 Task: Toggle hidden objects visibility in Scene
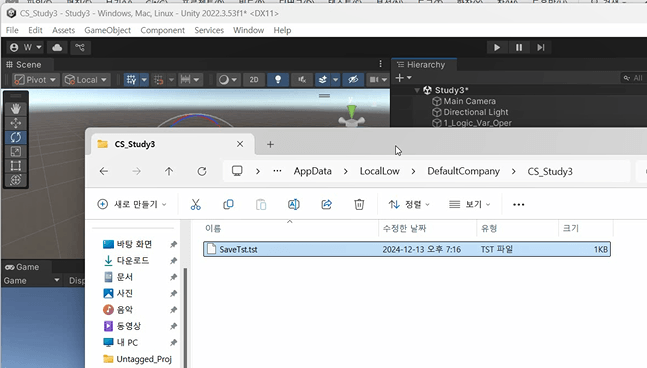[x=353, y=80]
